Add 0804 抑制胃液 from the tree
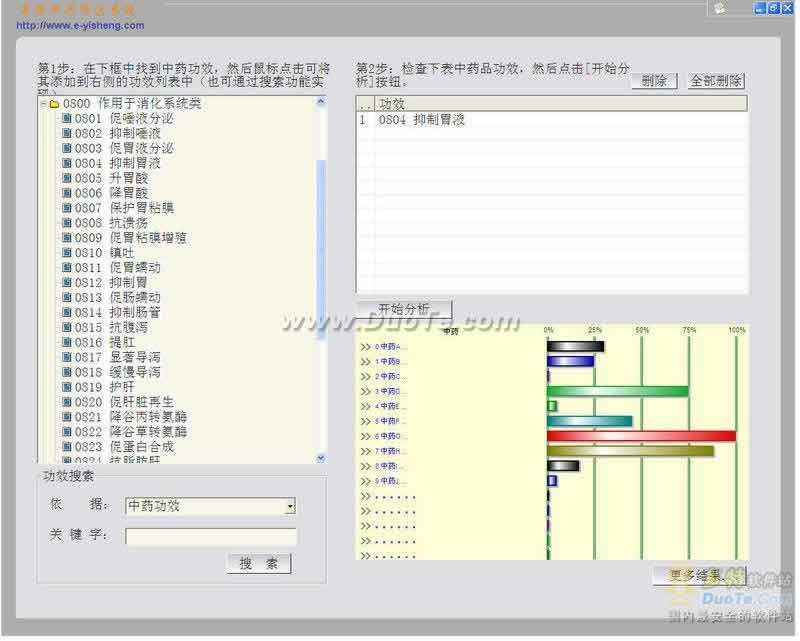 (x=118, y=163)
